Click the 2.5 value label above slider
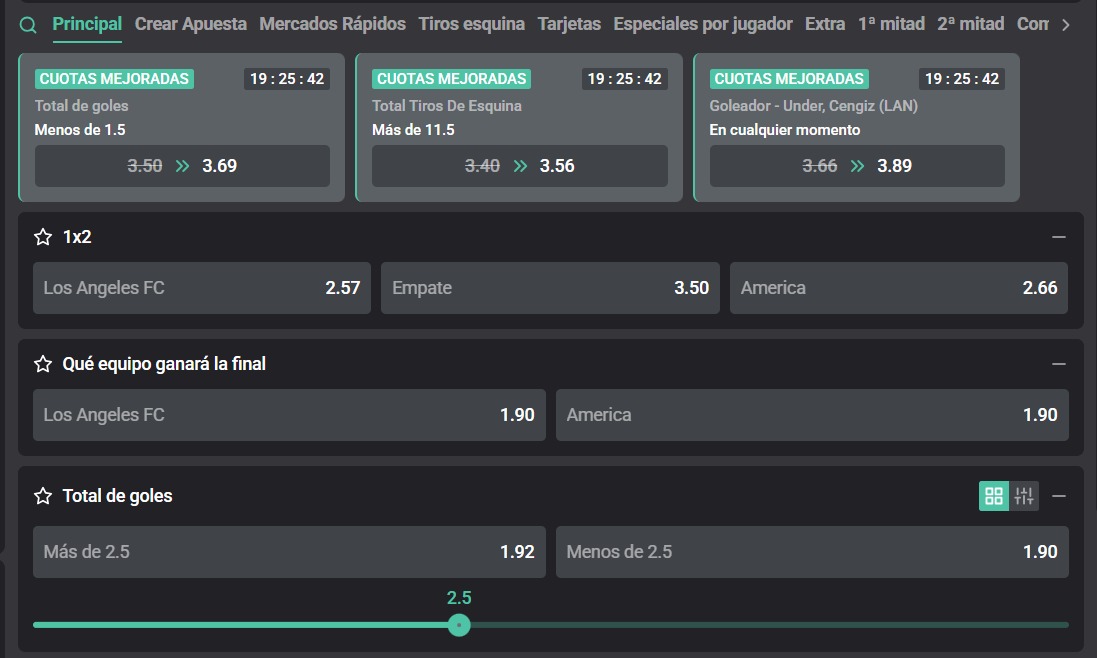 [459, 598]
